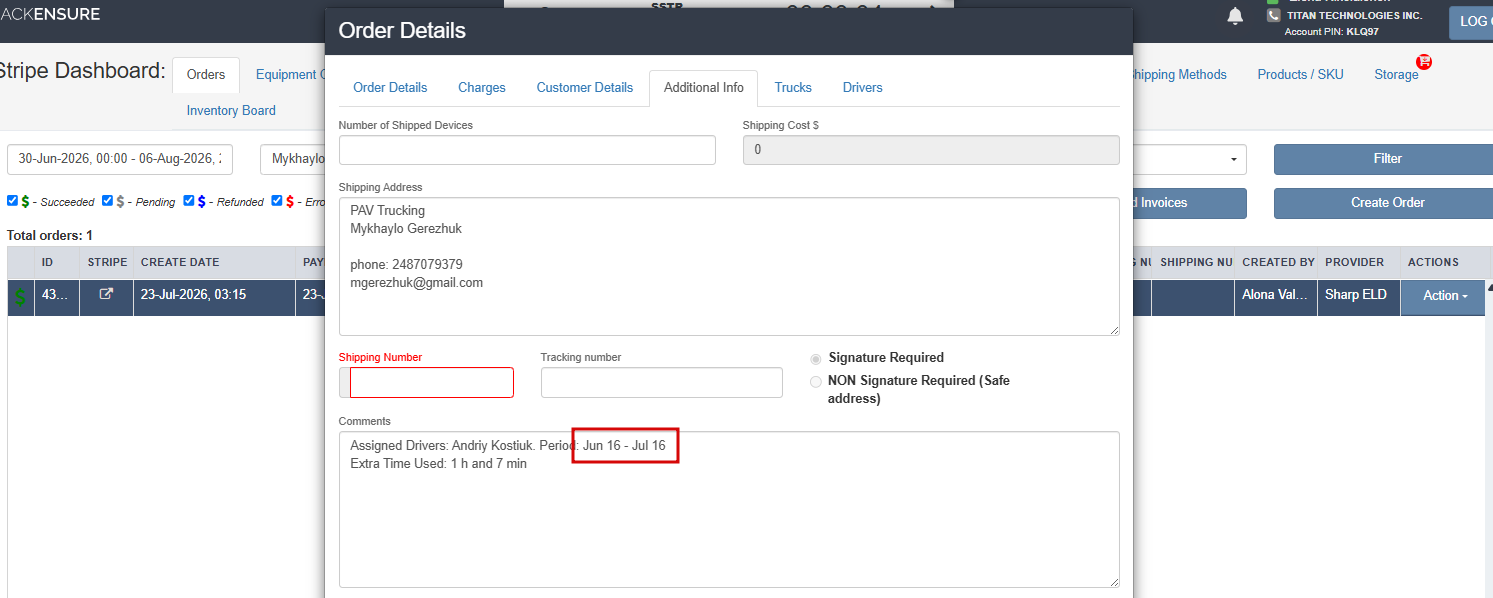Click the Shipping Number input field

coord(431,382)
